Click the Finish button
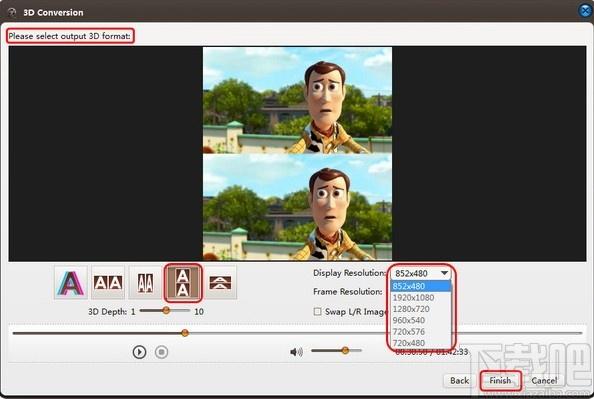 tap(500, 380)
